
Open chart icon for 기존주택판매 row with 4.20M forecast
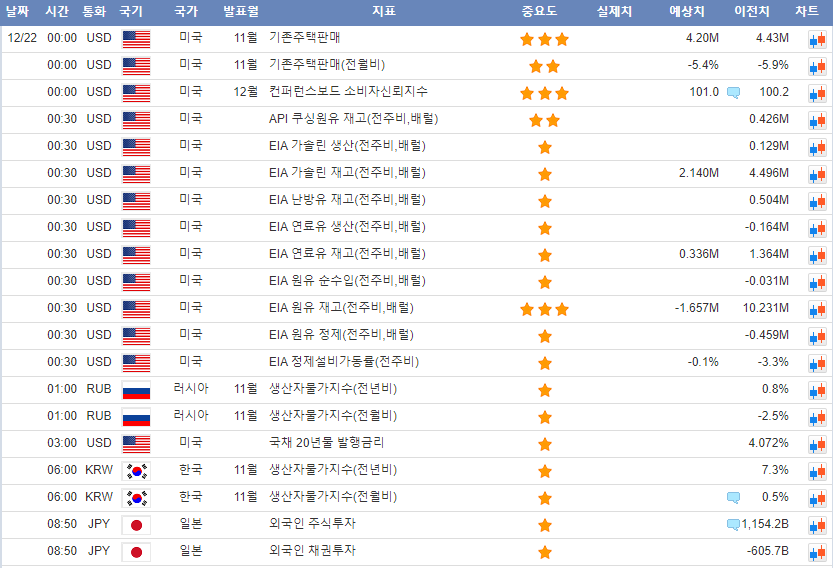815,39
